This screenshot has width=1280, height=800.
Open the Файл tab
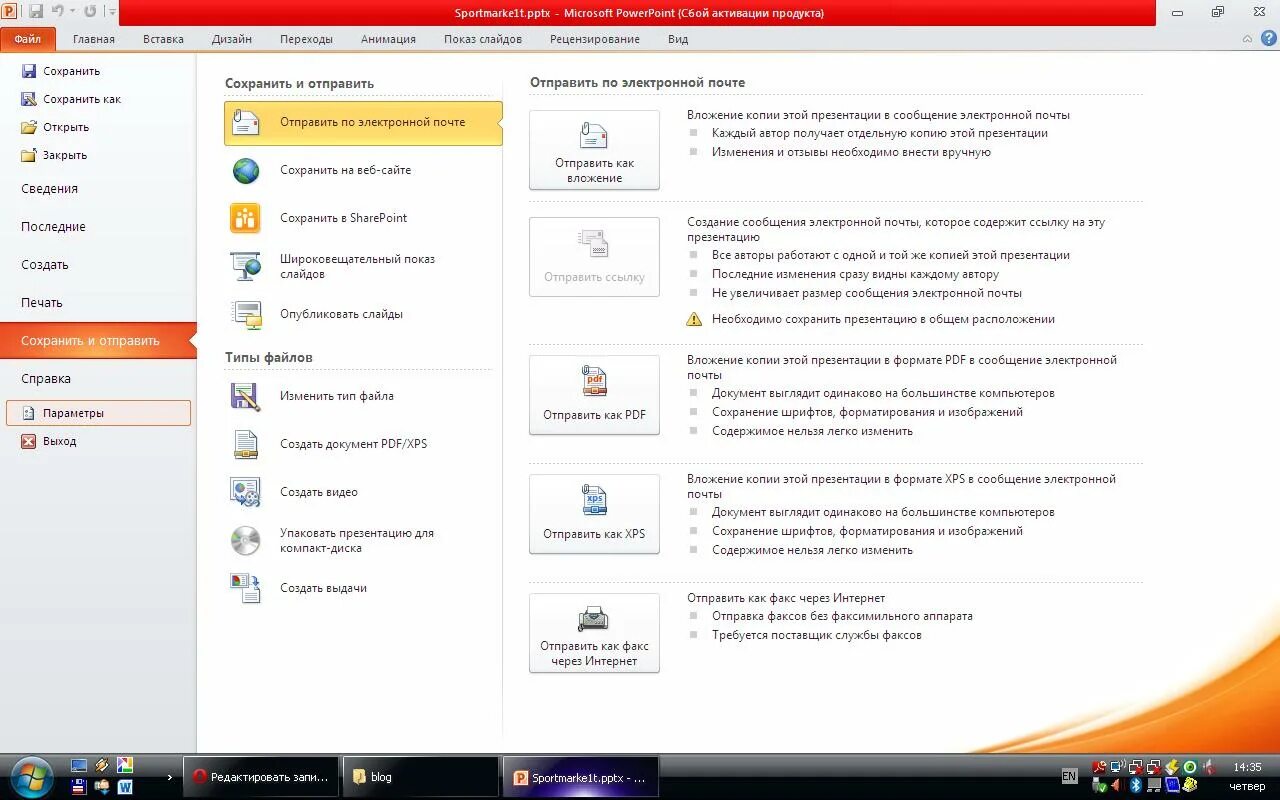[x=28, y=39]
